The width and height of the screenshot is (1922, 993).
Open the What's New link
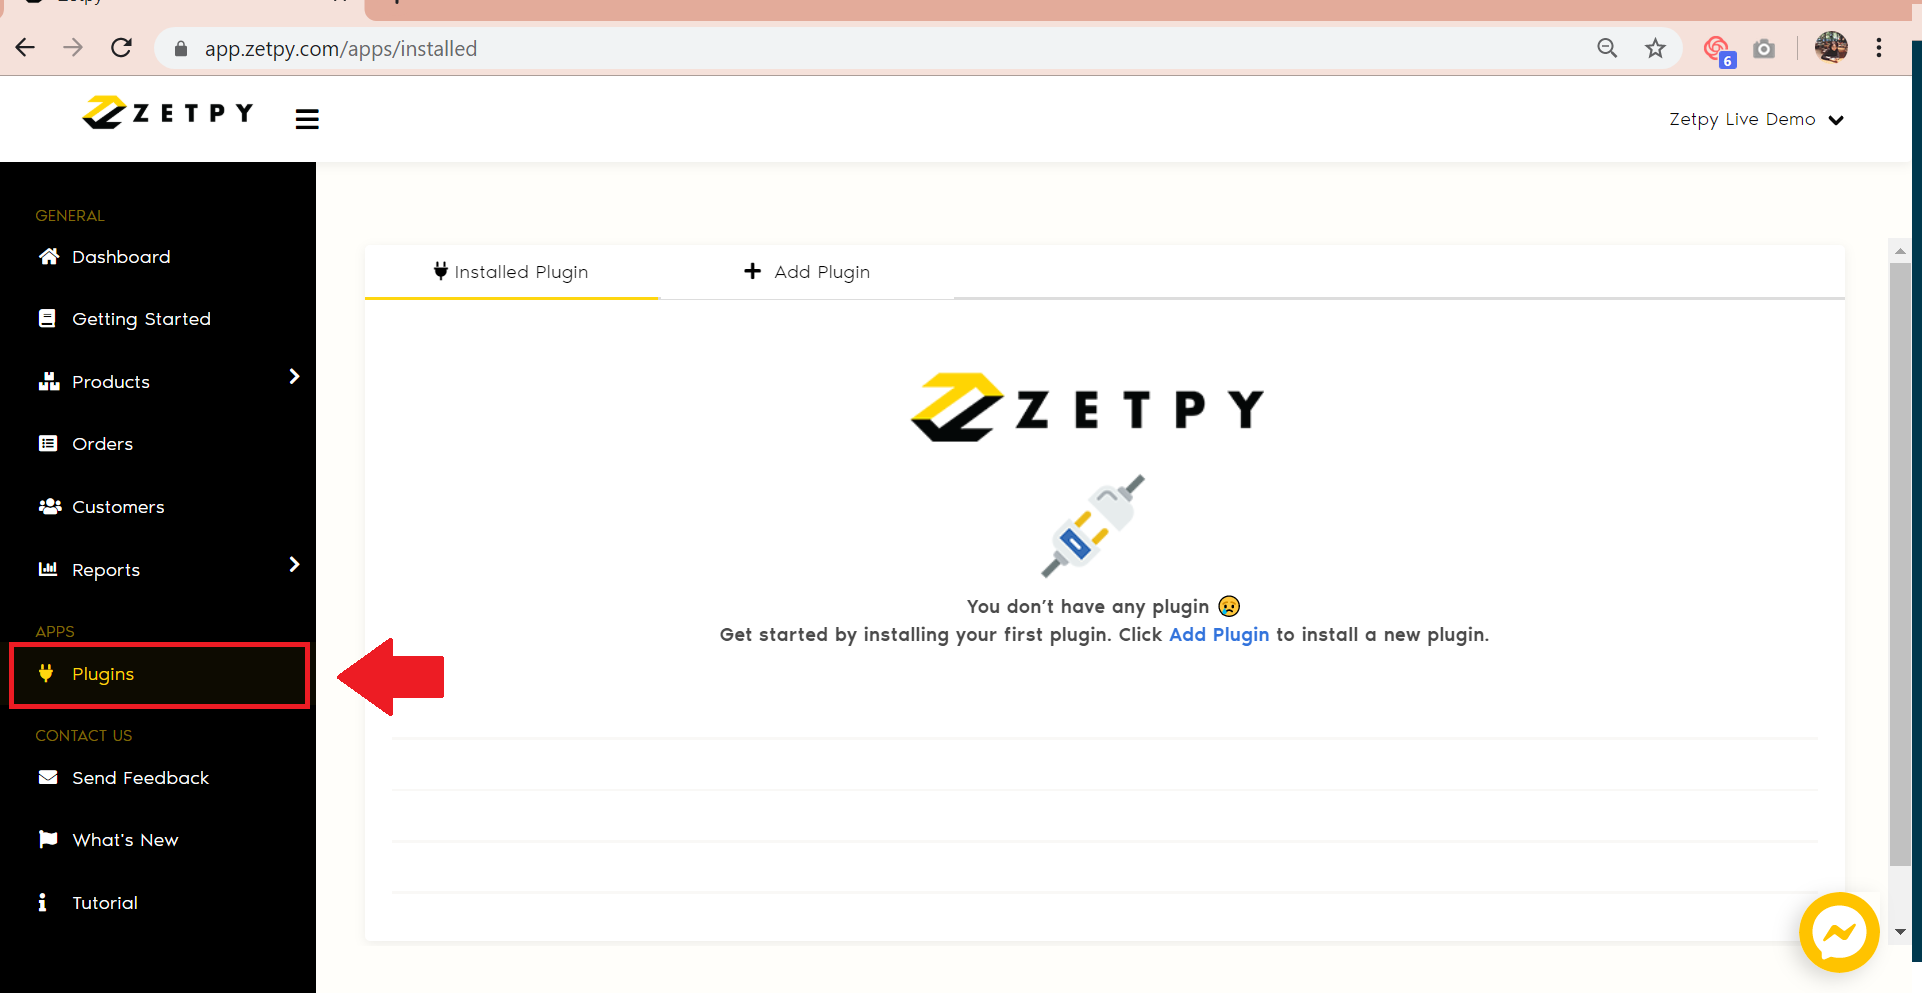coord(125,840)
